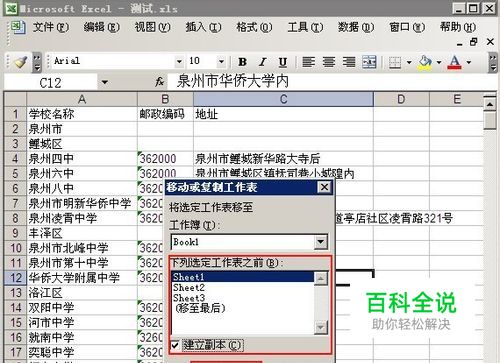The width and height of the screenshot is (500, 363).
Task: Click cell 华侨大学附属中学
Action: pyautogui.click(x=82, y=278)
